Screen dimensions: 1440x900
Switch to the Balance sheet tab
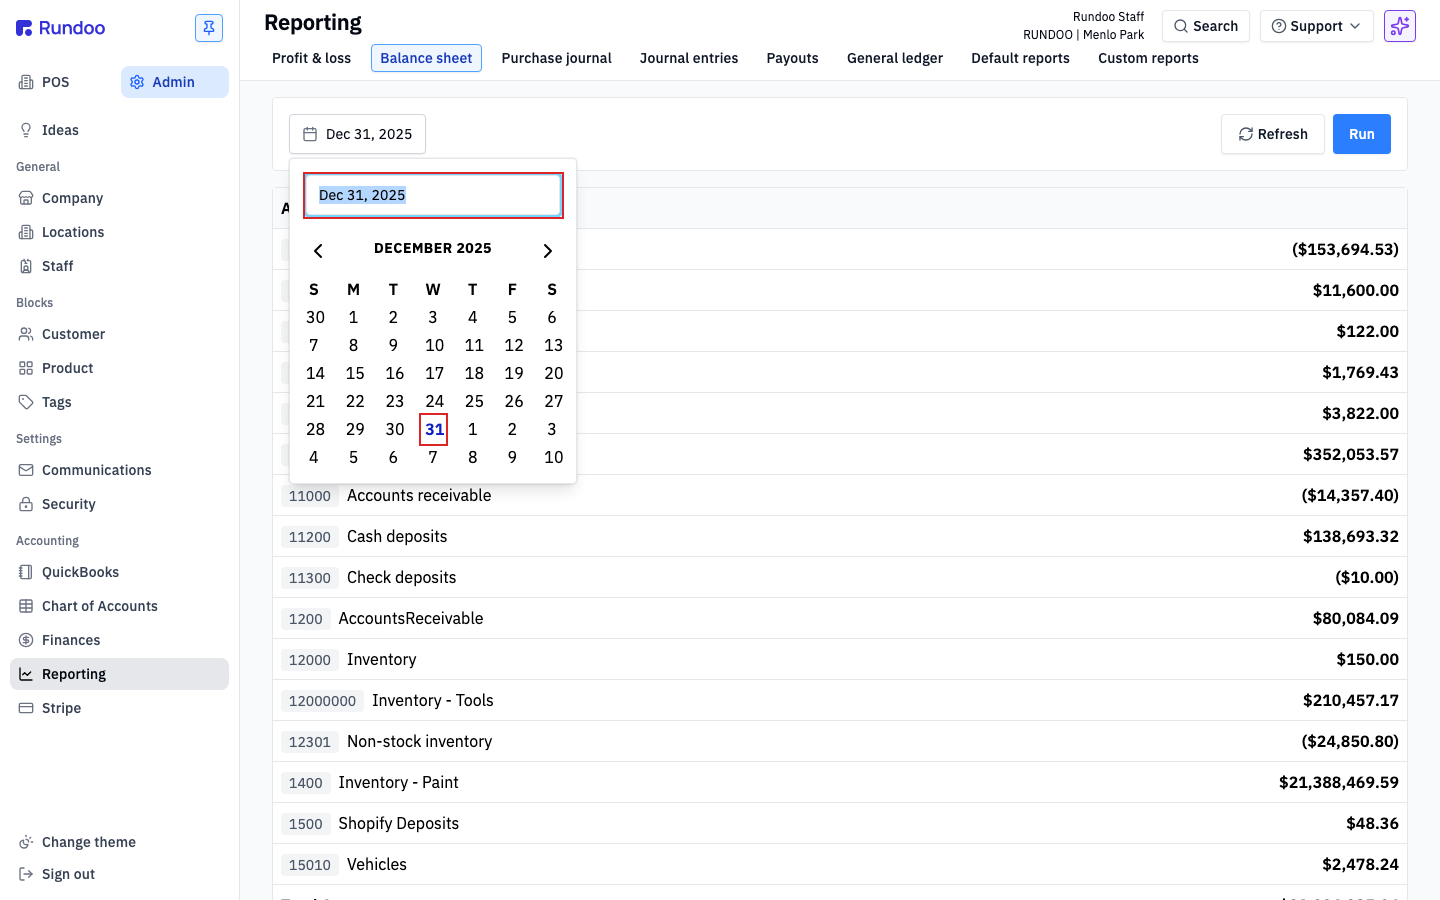pyautogui.click(x=426, y=58)
